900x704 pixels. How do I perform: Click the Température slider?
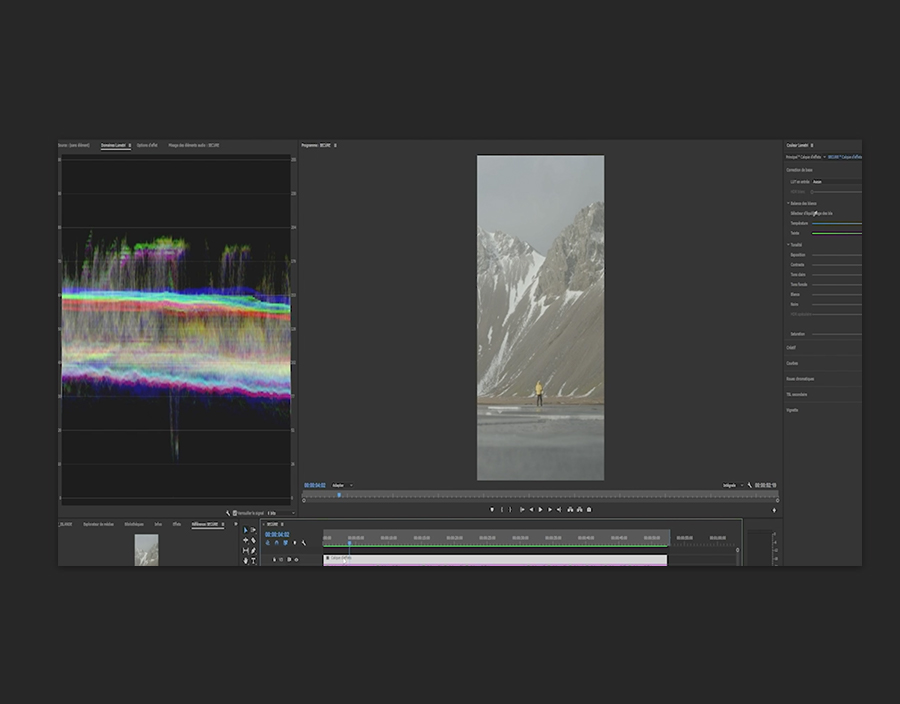click(836, 223)
